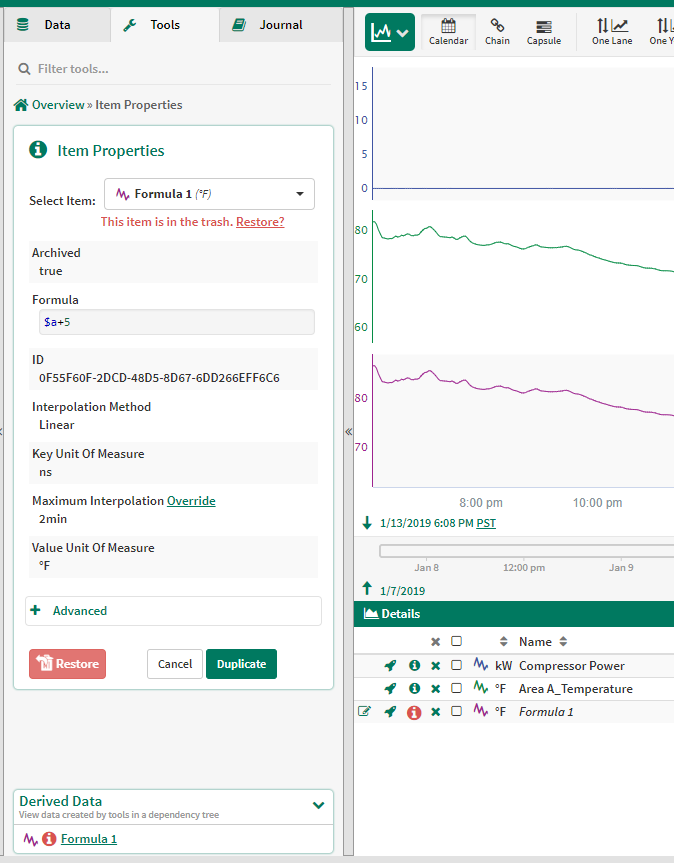Viewport: 674px width, 863px height.
Task: Switch to the Data tab
Action: pos(56,24)
